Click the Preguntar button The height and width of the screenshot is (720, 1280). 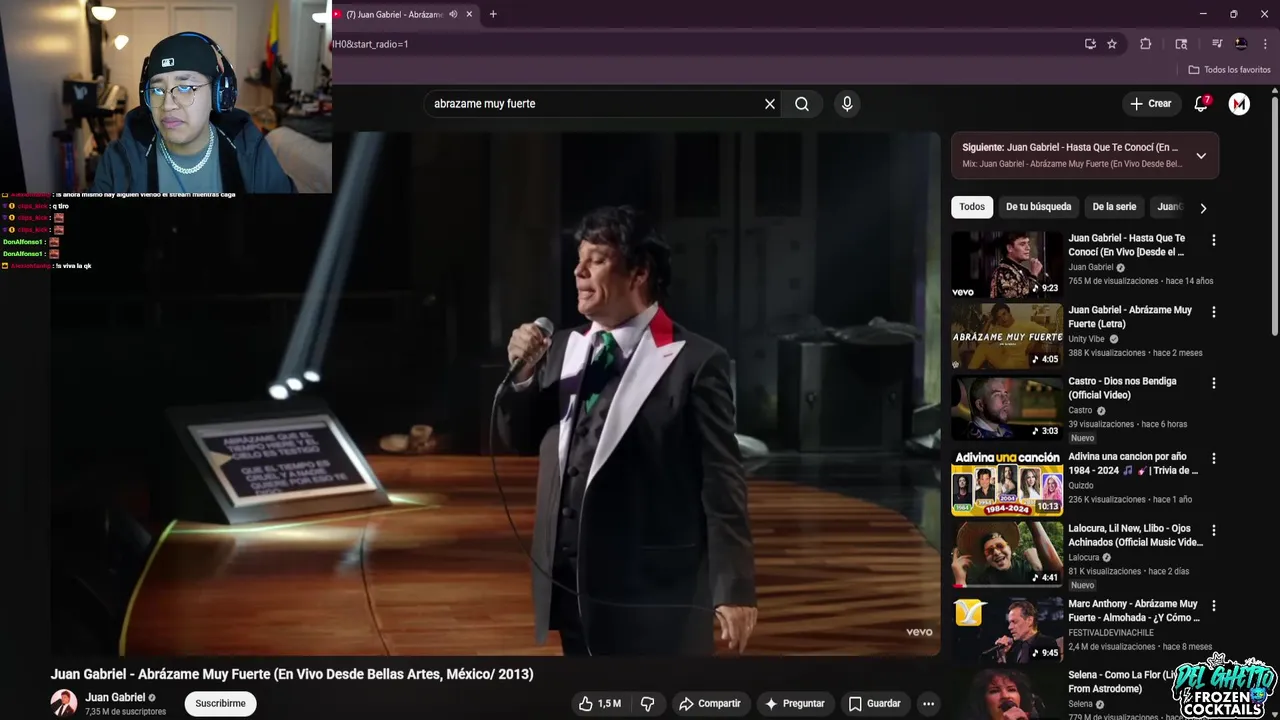794,703
